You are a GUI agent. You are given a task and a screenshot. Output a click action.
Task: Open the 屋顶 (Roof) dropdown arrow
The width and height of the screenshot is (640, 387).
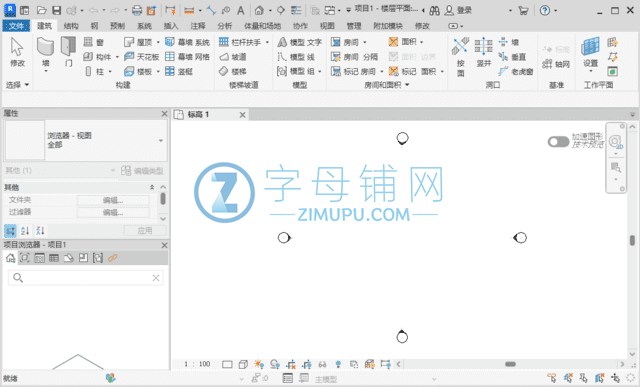[158, 42]
